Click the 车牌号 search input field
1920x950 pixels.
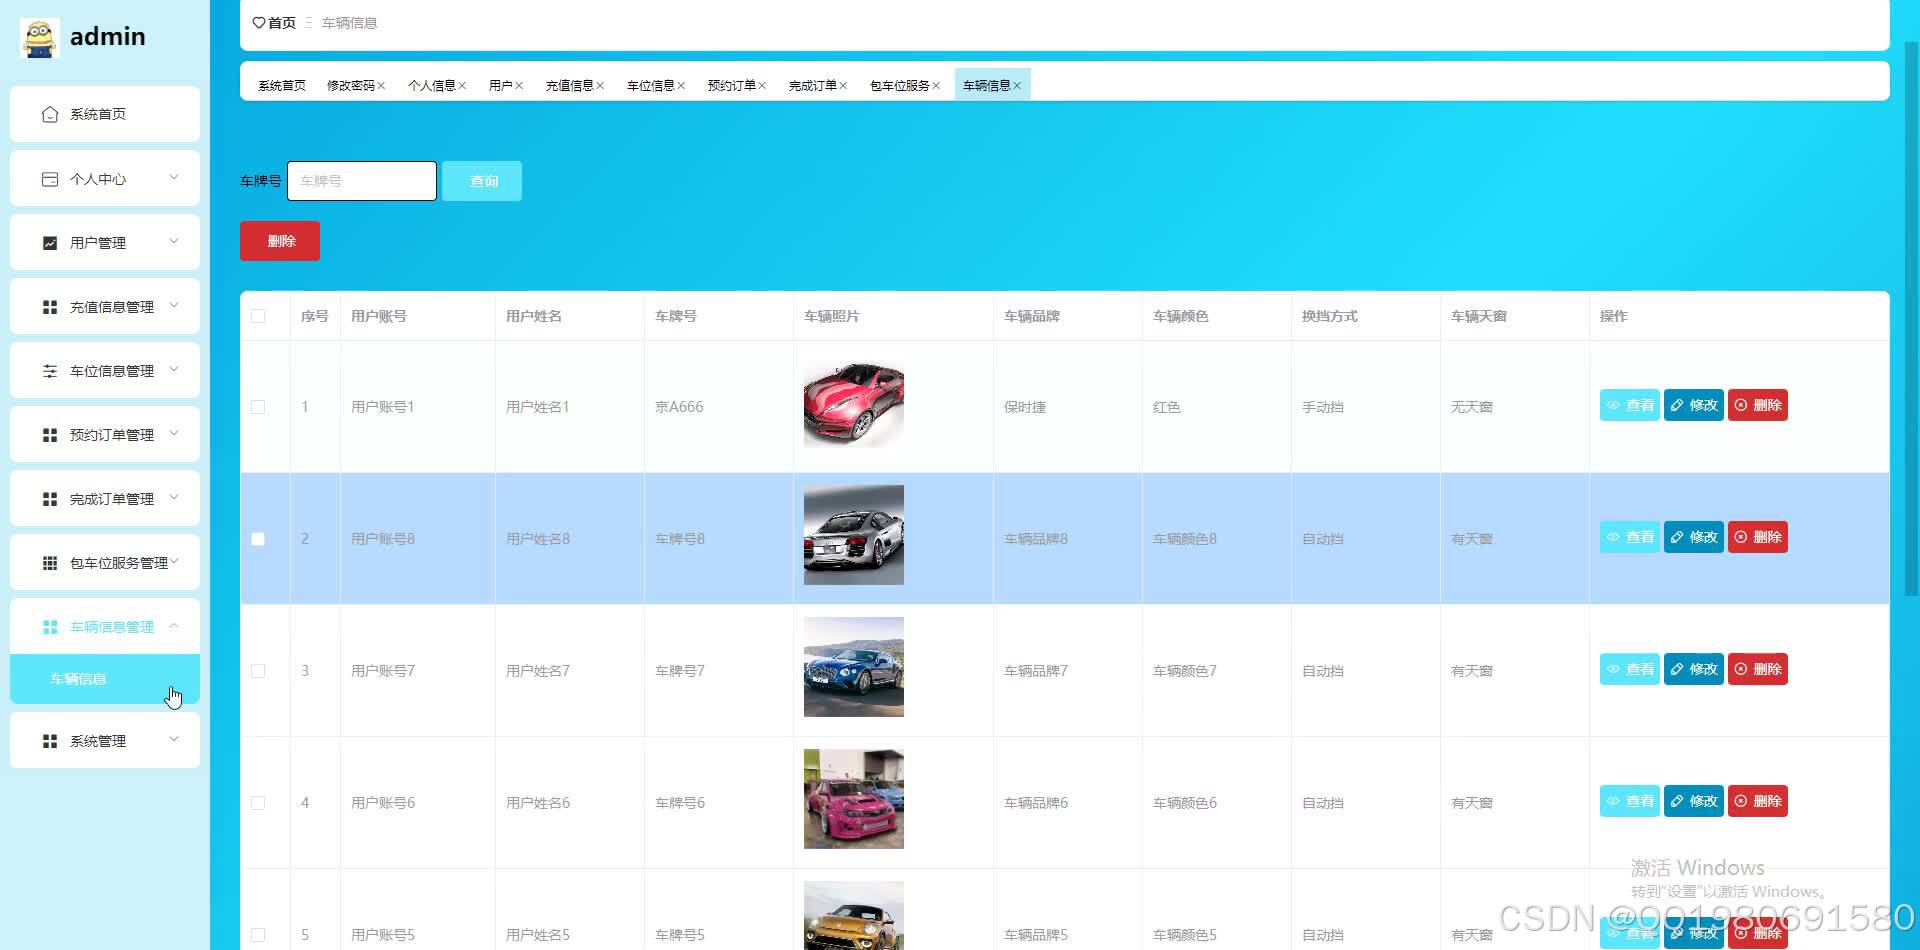click(x=362, y=181)
